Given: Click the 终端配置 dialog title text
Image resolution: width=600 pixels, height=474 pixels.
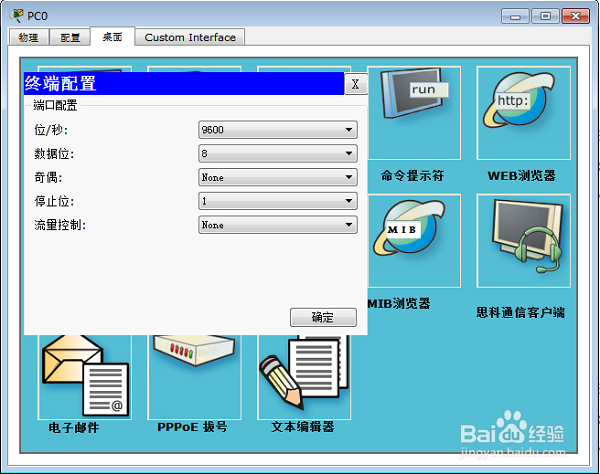Looking at the screenshot, I should 60,83.
